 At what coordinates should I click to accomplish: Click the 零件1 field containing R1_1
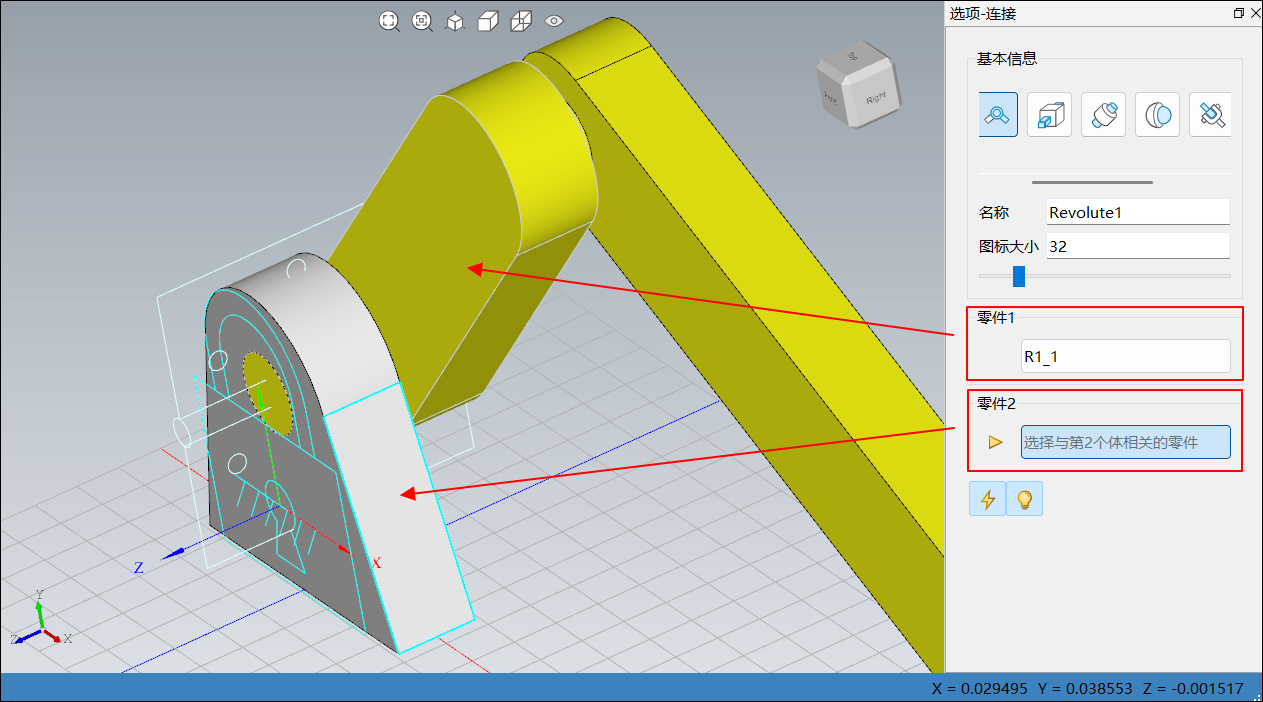(1125, 356)
